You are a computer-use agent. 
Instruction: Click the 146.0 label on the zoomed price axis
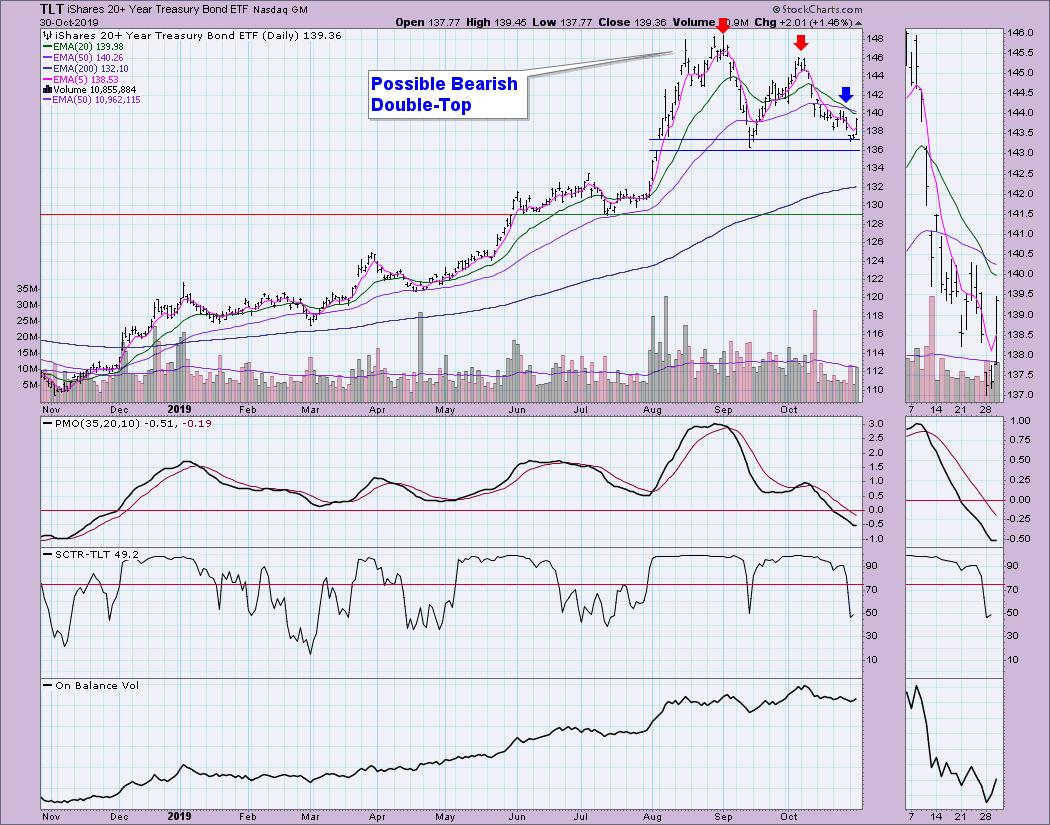[x=1023, y=33]
